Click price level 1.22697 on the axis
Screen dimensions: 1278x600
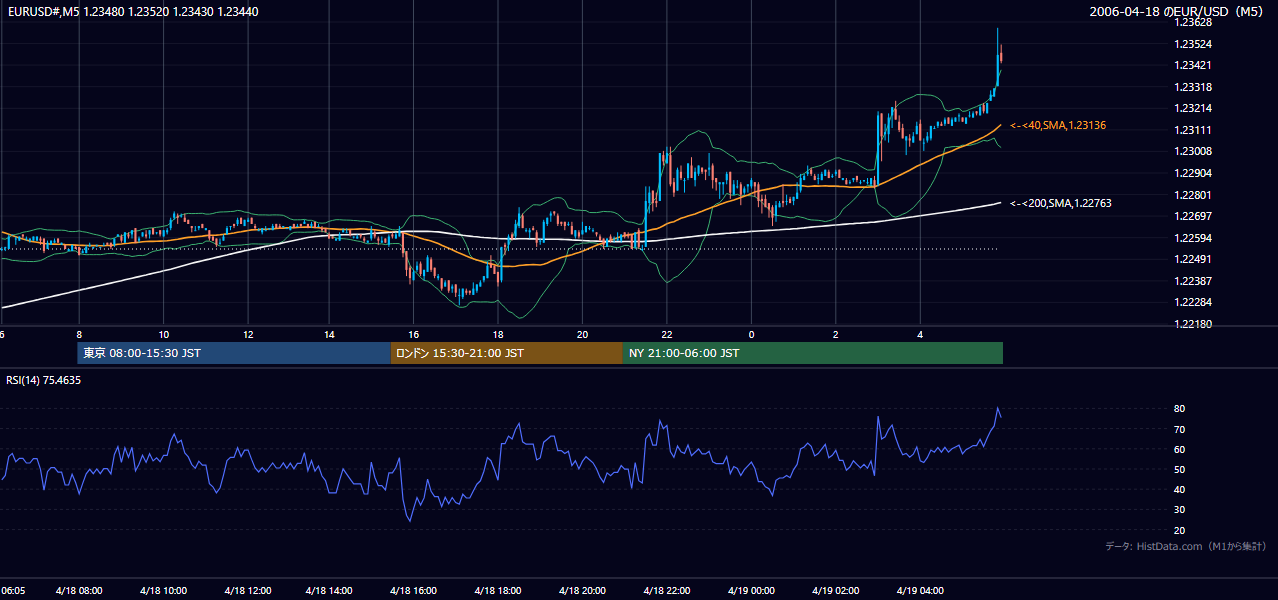(1194, 216)
